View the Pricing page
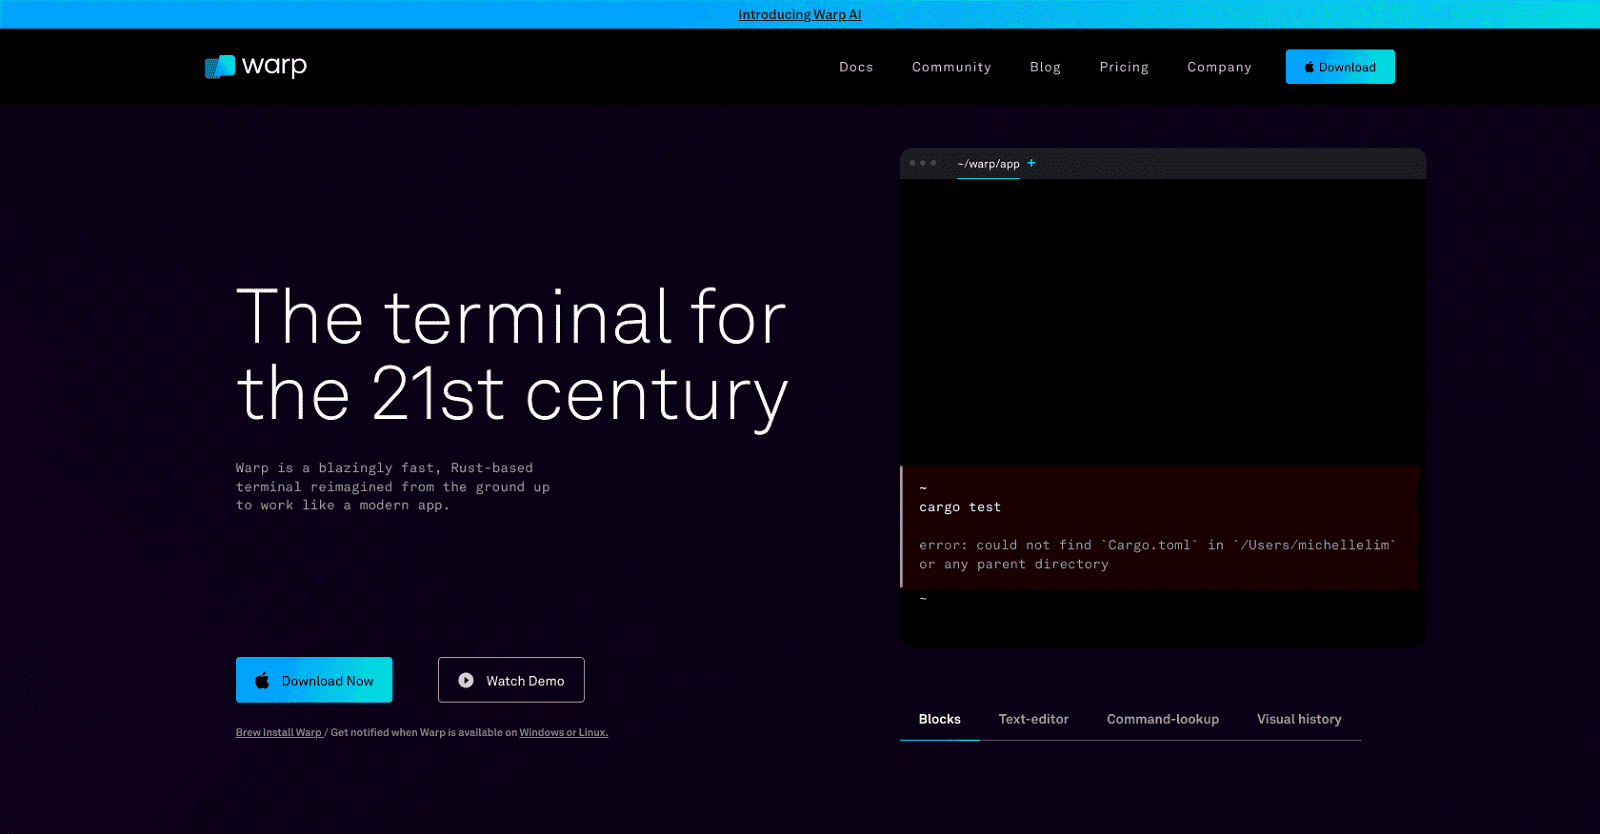 (x=1124, y=67)
